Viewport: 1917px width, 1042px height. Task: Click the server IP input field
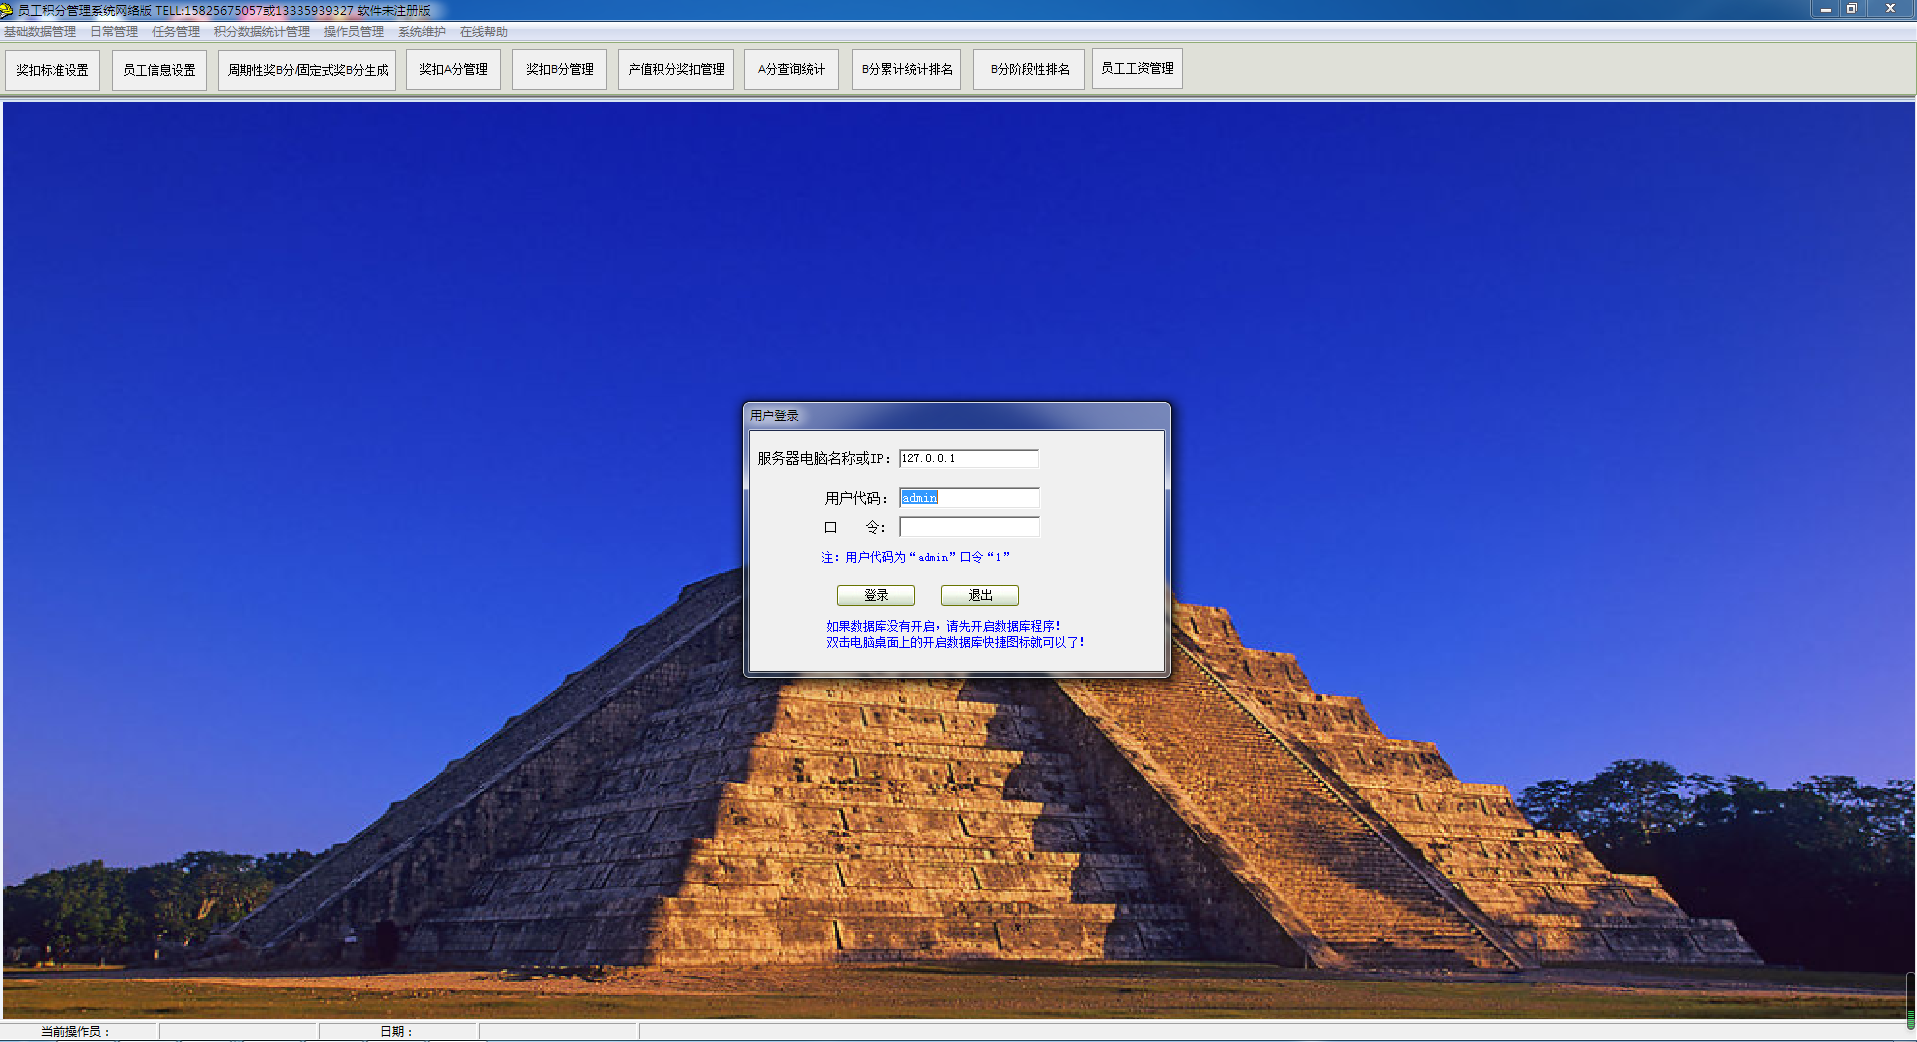(x=968, y=458)
